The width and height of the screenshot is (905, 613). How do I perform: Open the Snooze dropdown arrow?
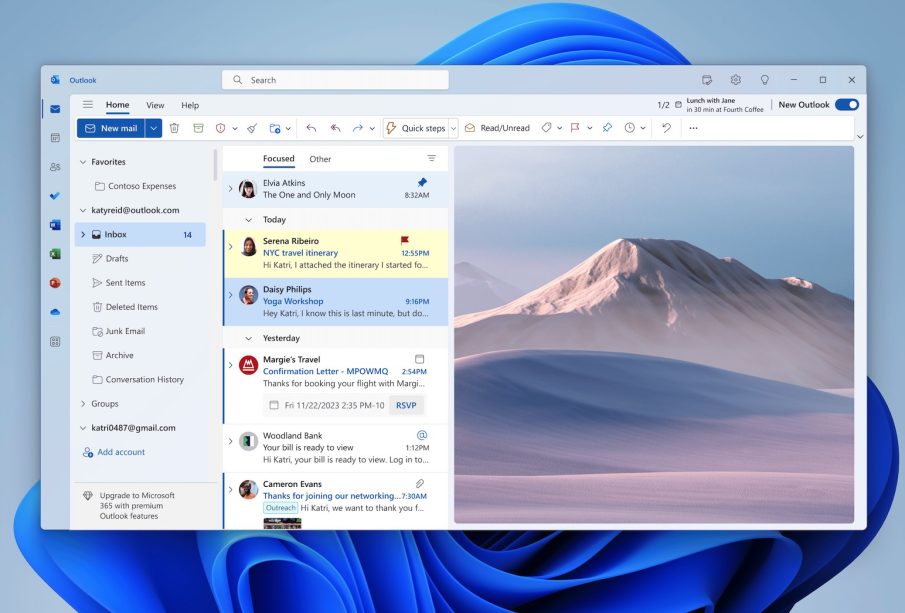point(643,128)
